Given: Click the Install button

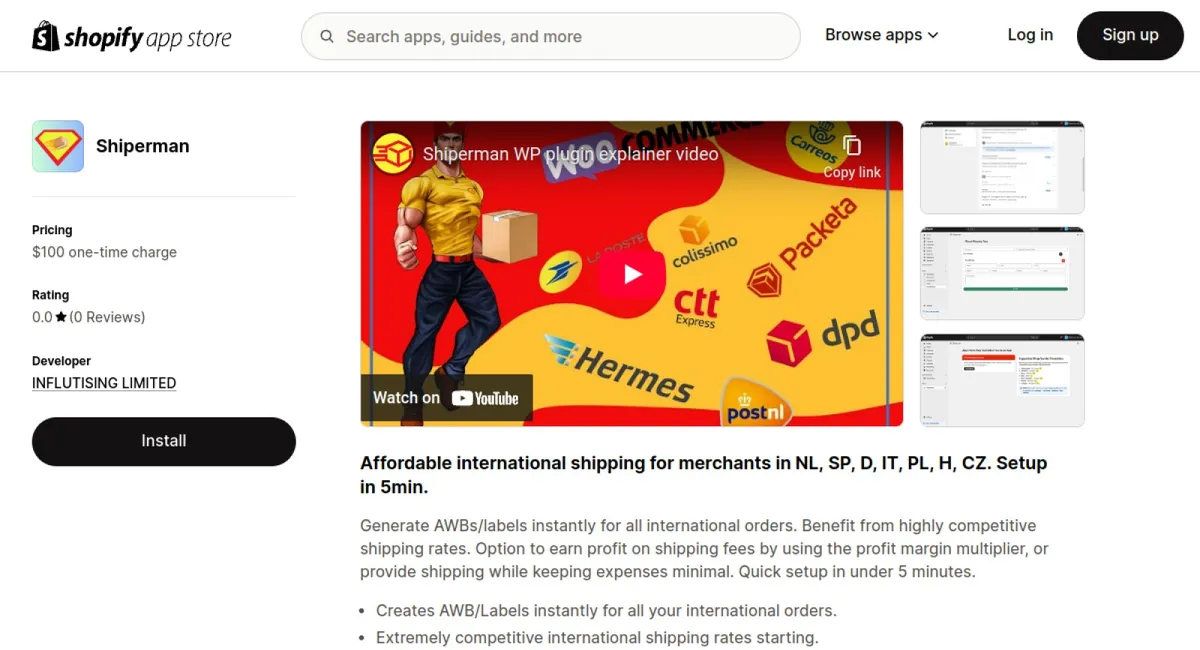Looking at the screenshot, I should click(164, 441).
